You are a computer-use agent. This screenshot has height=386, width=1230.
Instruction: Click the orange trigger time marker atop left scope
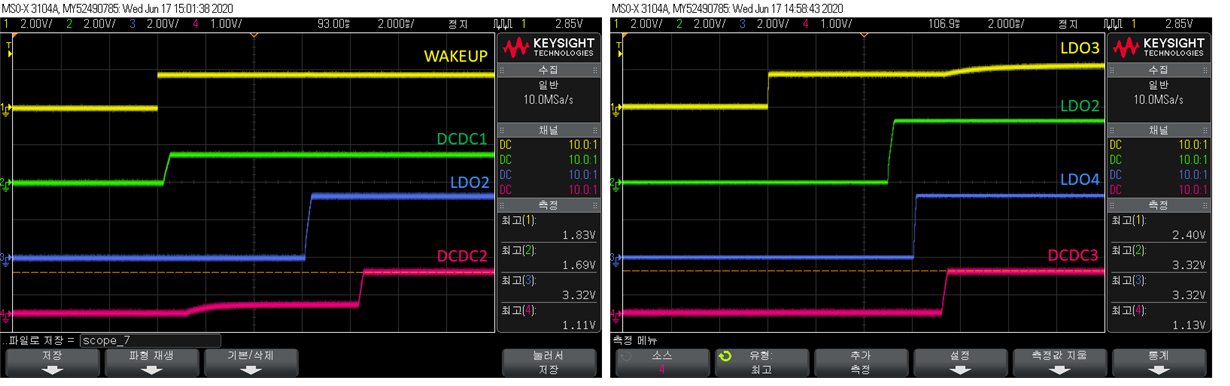(x=253, y=36)
